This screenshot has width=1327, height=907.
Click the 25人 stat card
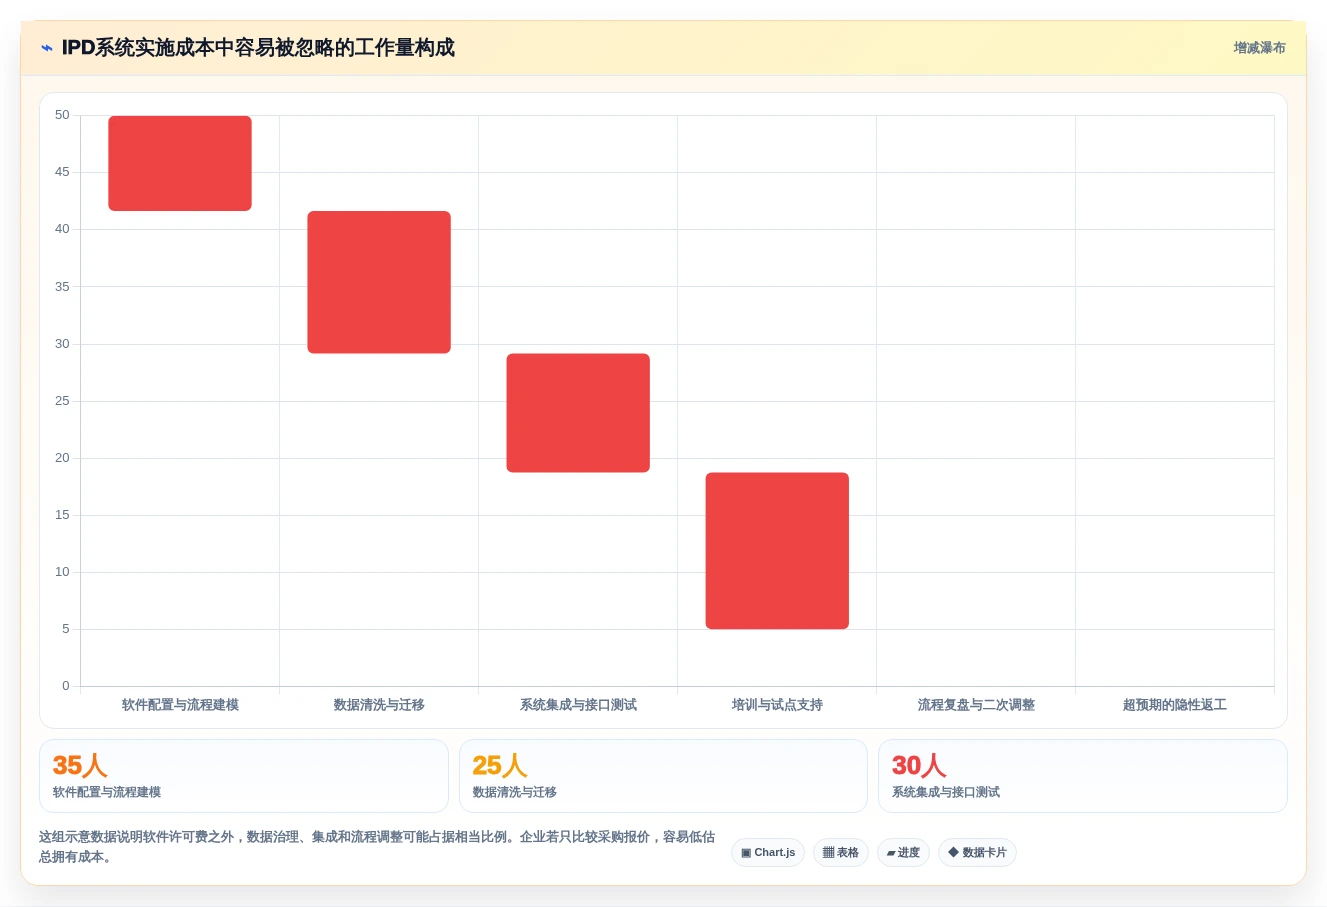(x=663, y=776)
